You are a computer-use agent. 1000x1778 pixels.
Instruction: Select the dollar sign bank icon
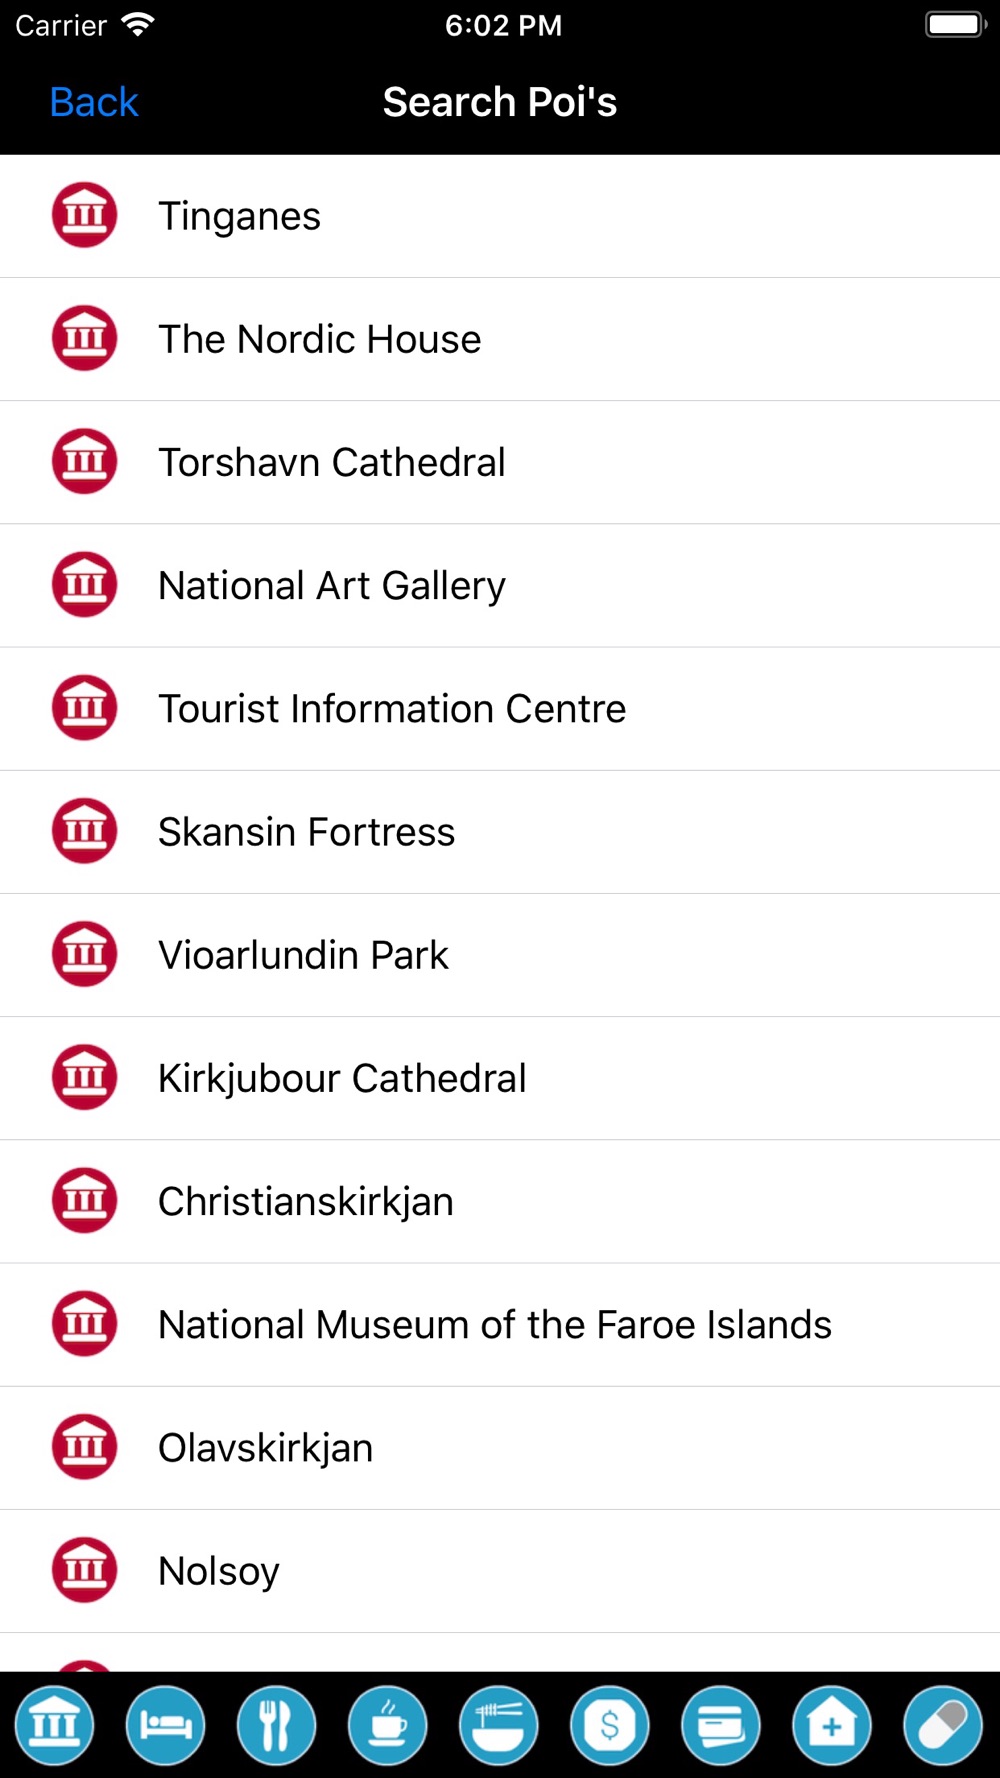(610, 1725)
